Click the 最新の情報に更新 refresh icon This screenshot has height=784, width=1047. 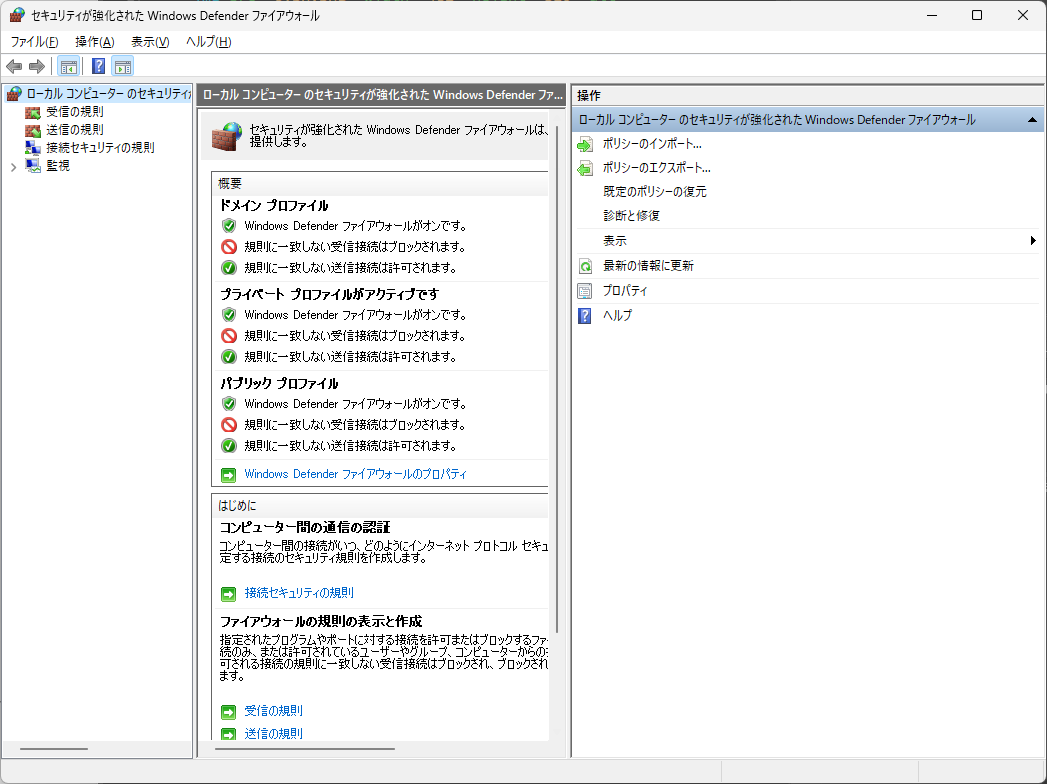pos(585,266)
